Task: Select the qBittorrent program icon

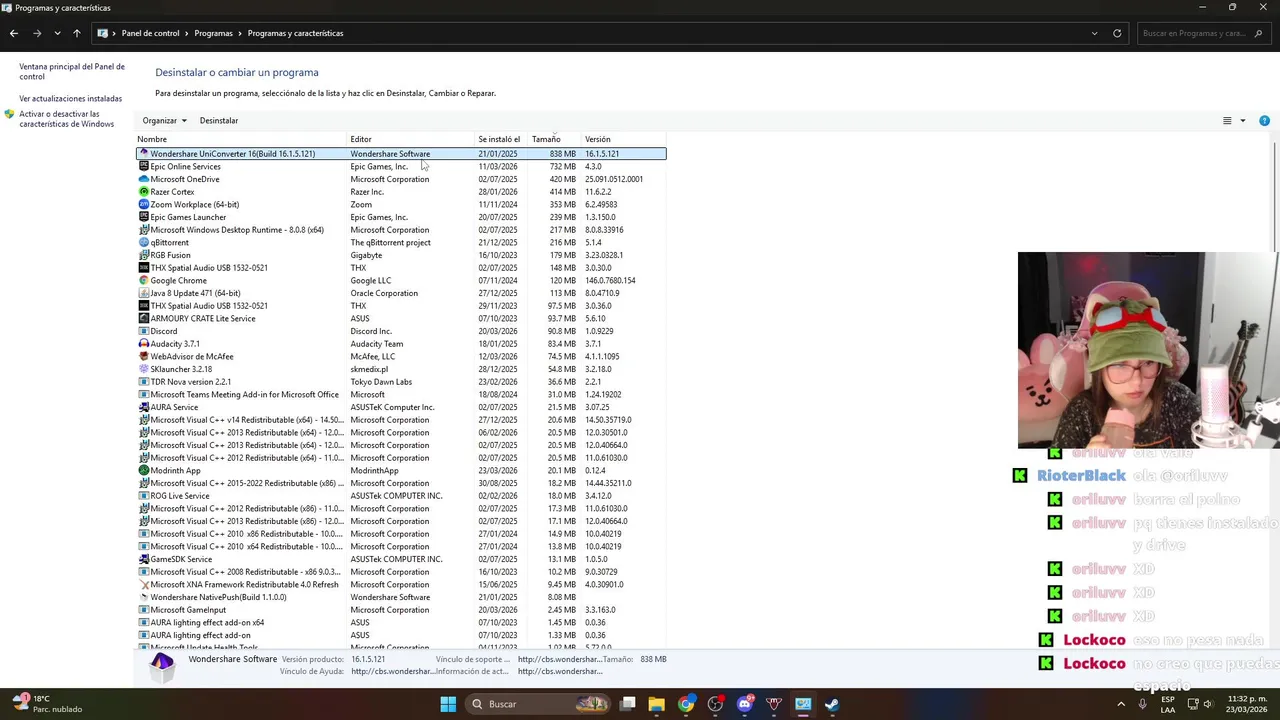Action: 143,242
